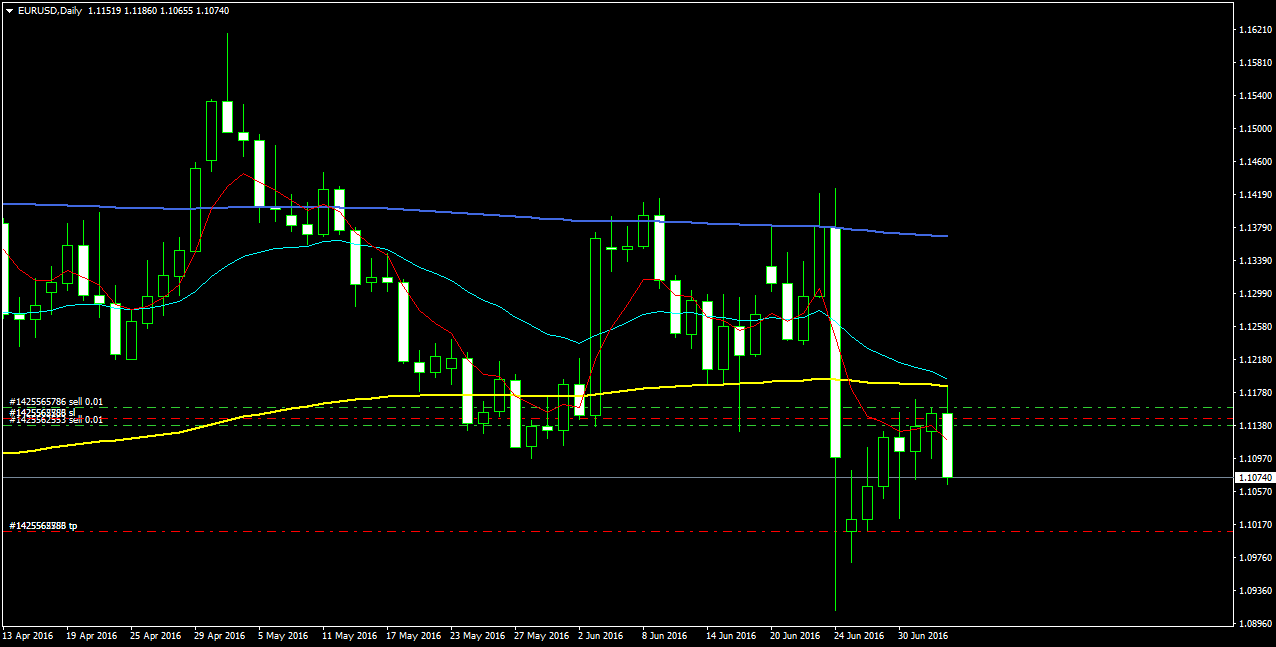Image resolution: width=1276 pixels, height=647 pixels.
Task: Click the long bearish candle of 24 Jun 2016
Action: 835,343
